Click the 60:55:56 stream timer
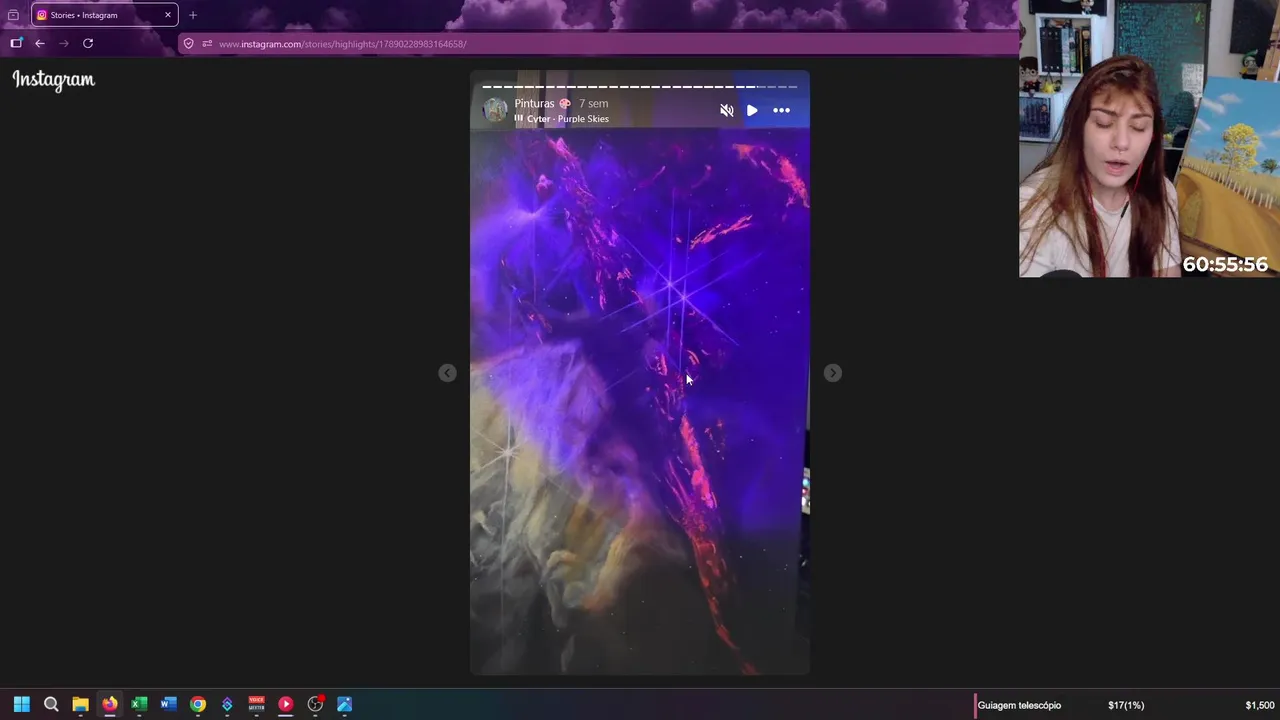This screenshot has height=720, width=1280. click(x=1225, y=264)
